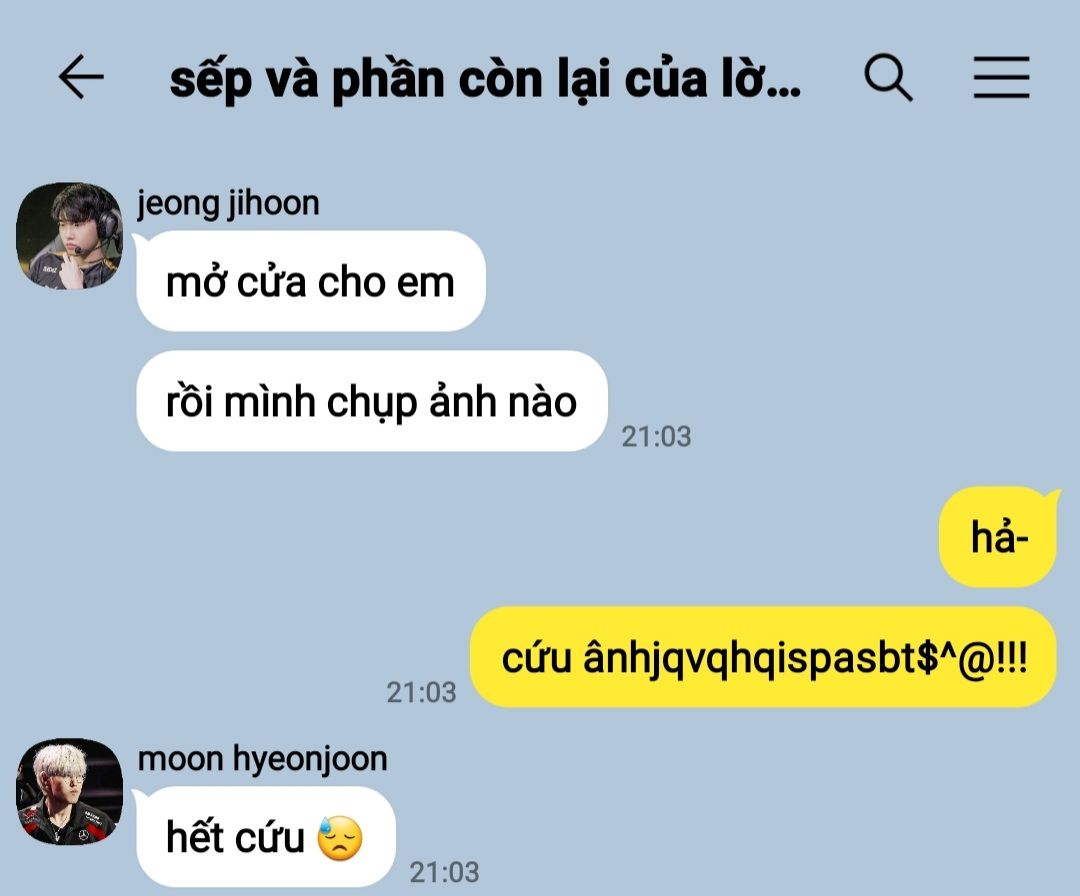Click the sad sweat emoji
Image resolution: width=1080 pixels, height=896 pixels.
(340, 838)
